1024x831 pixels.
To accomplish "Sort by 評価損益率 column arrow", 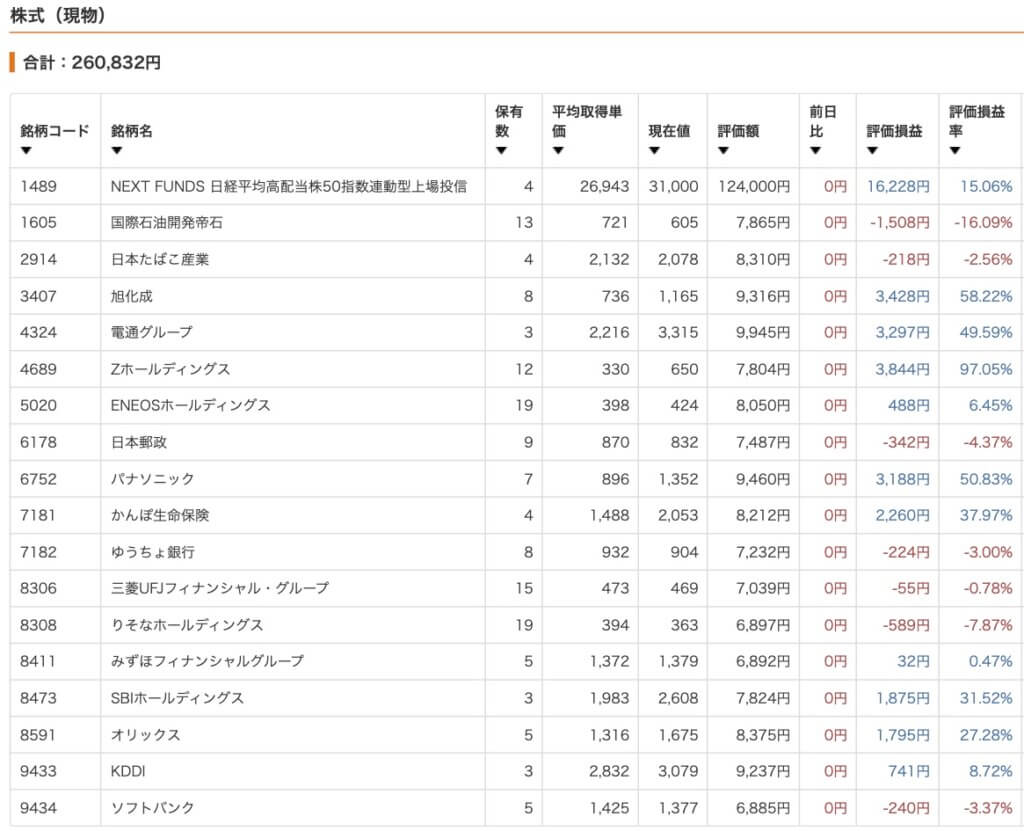I will tap(955, 151).
